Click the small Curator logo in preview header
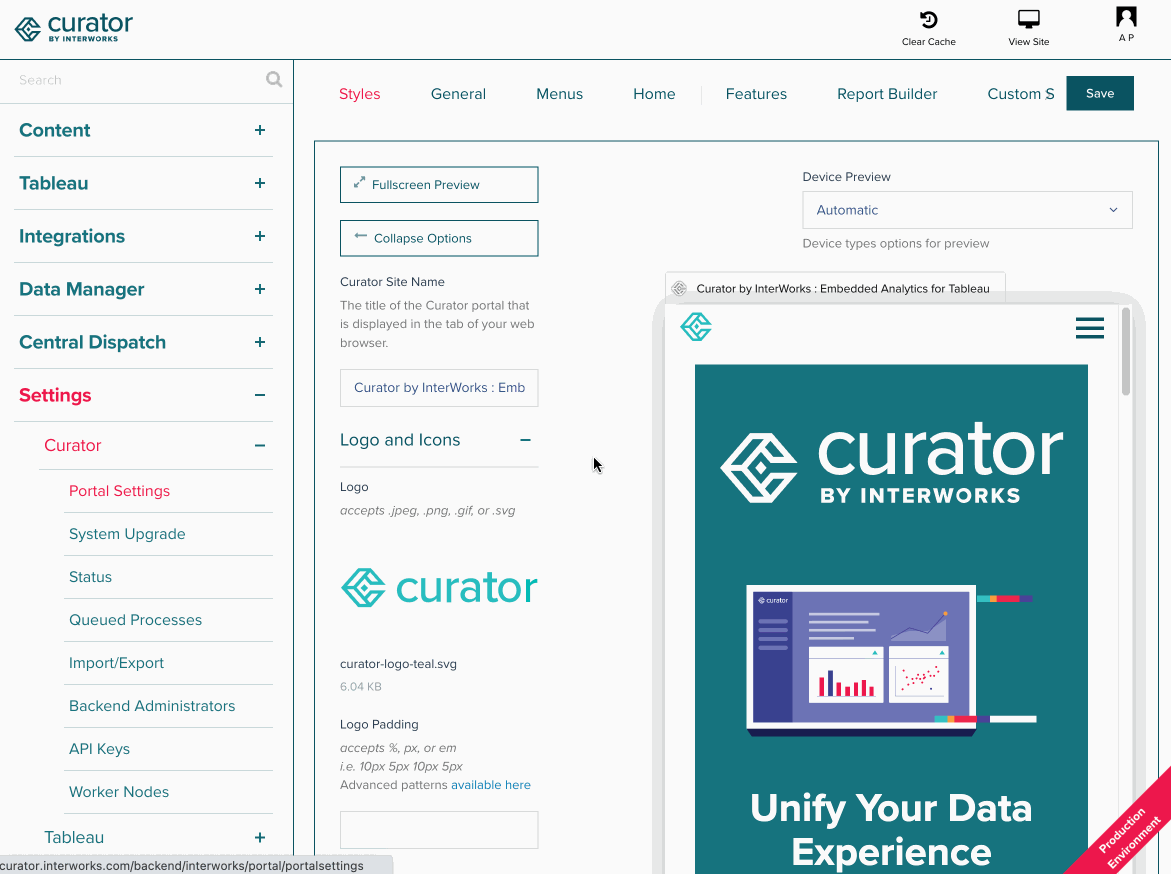This screenshot has width=1171, height=874. click(696, 326)
